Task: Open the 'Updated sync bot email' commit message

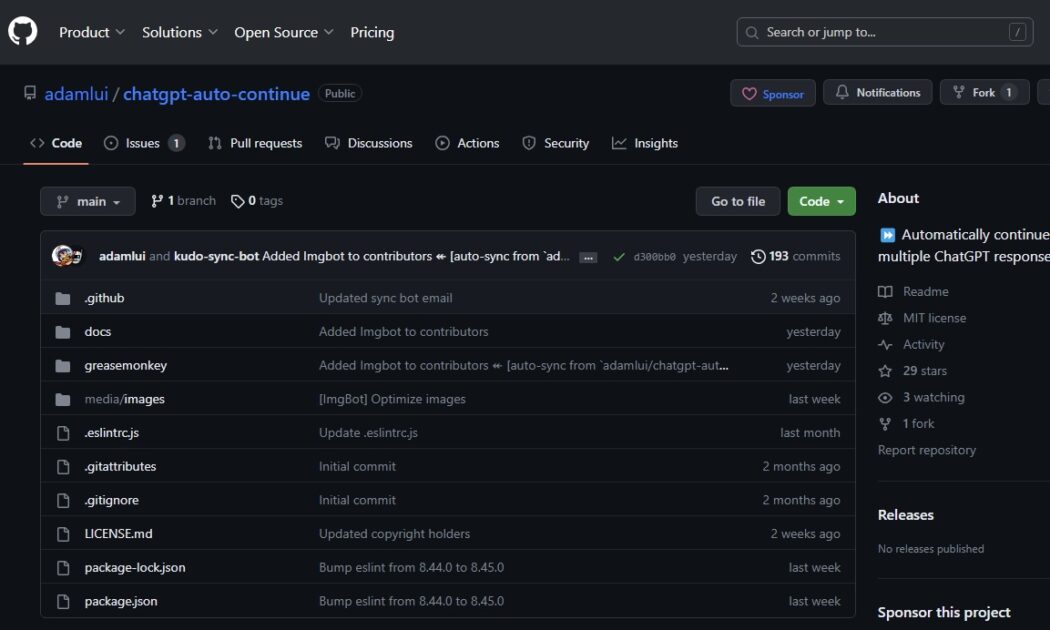Action: [x=386, y=298]
